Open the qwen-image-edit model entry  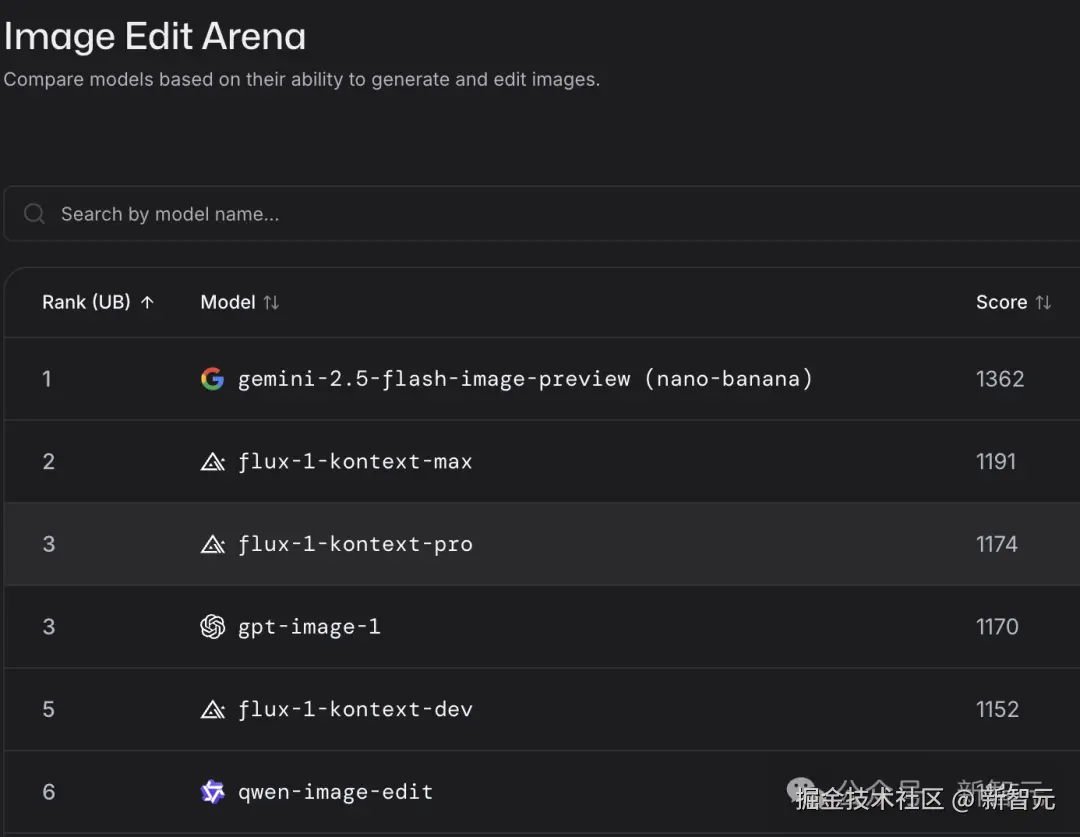coord(335,792)
